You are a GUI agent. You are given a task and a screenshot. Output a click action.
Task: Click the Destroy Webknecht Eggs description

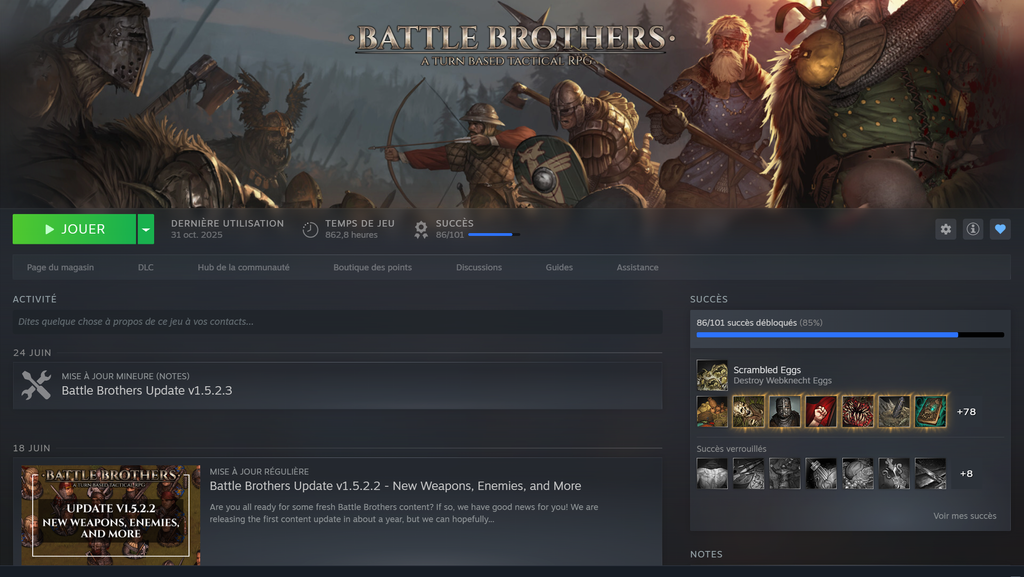[x=782, y=381]
